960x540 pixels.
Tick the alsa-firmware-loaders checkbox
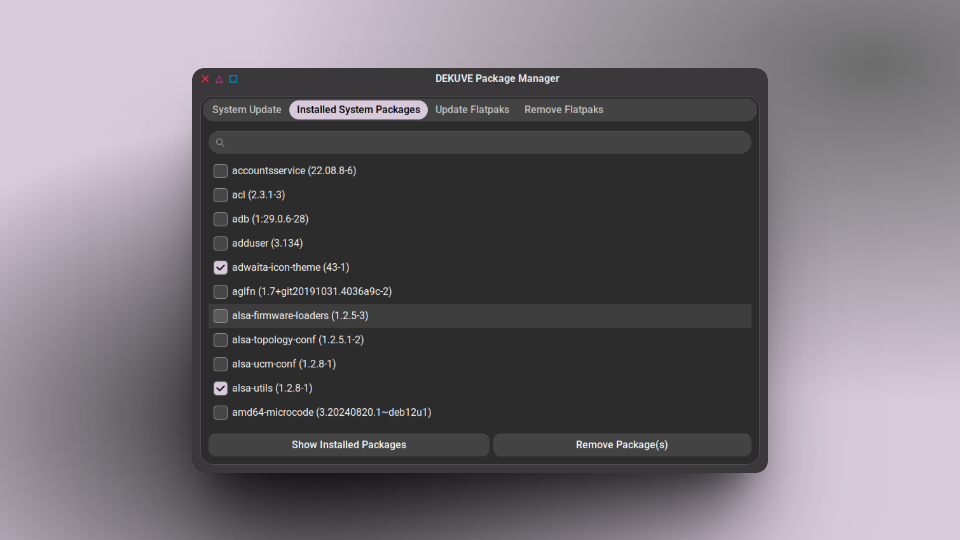pyautogui.click(x=220, y=316)
